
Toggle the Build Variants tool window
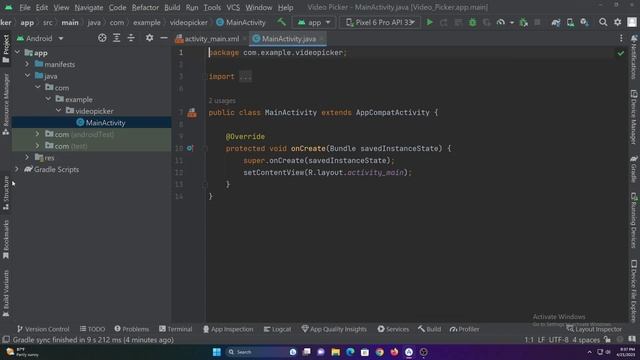pos(6,293)
